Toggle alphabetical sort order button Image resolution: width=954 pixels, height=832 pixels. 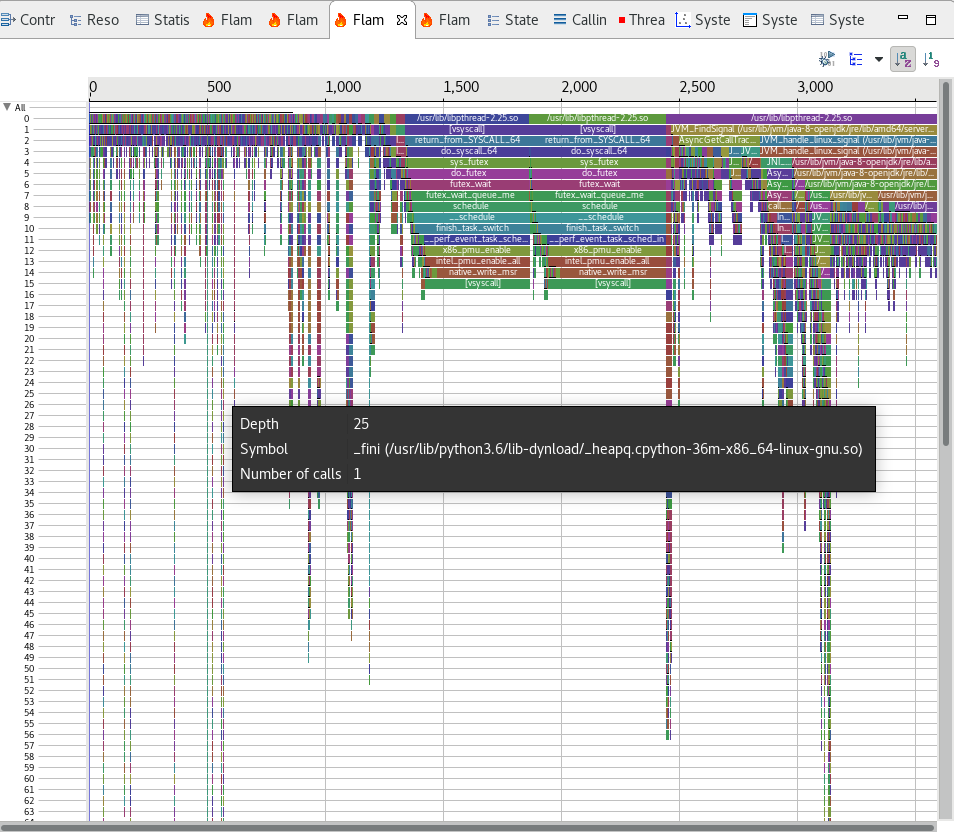click(903, 60)
